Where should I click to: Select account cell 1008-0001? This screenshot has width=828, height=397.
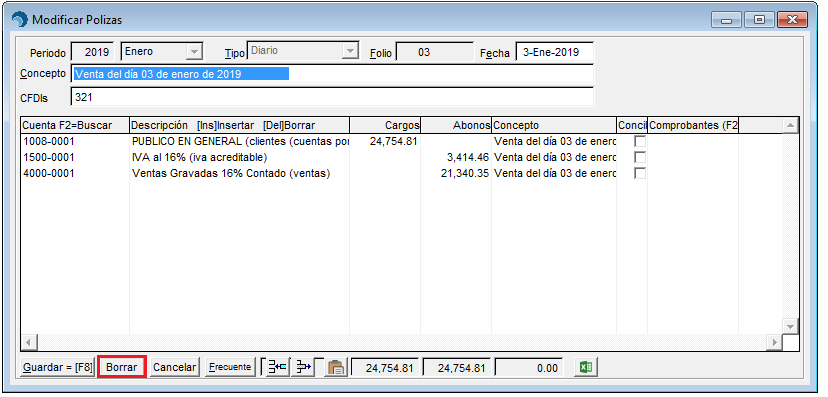[76, 141]
